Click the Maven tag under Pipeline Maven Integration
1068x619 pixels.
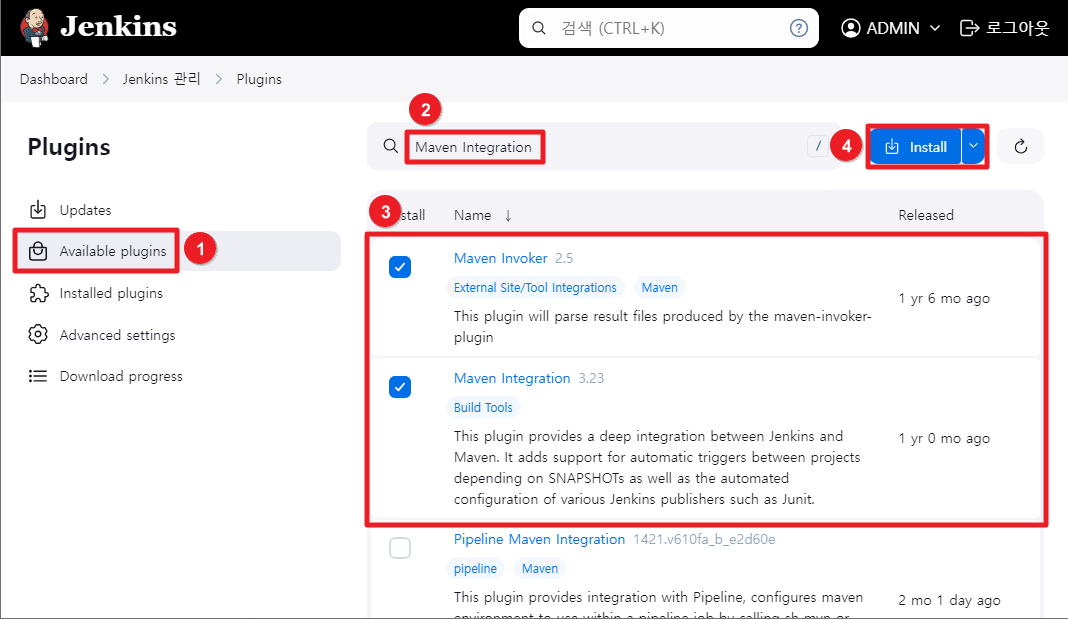[539, 568]
